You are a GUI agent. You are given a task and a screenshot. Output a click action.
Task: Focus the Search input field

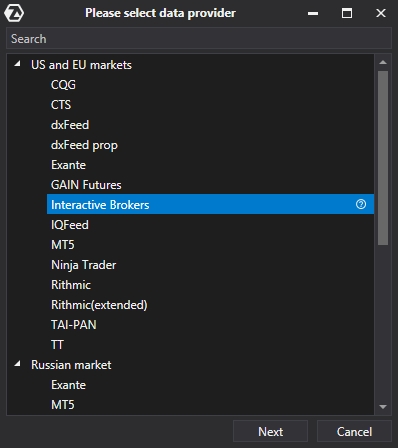[x=199, y=39]
